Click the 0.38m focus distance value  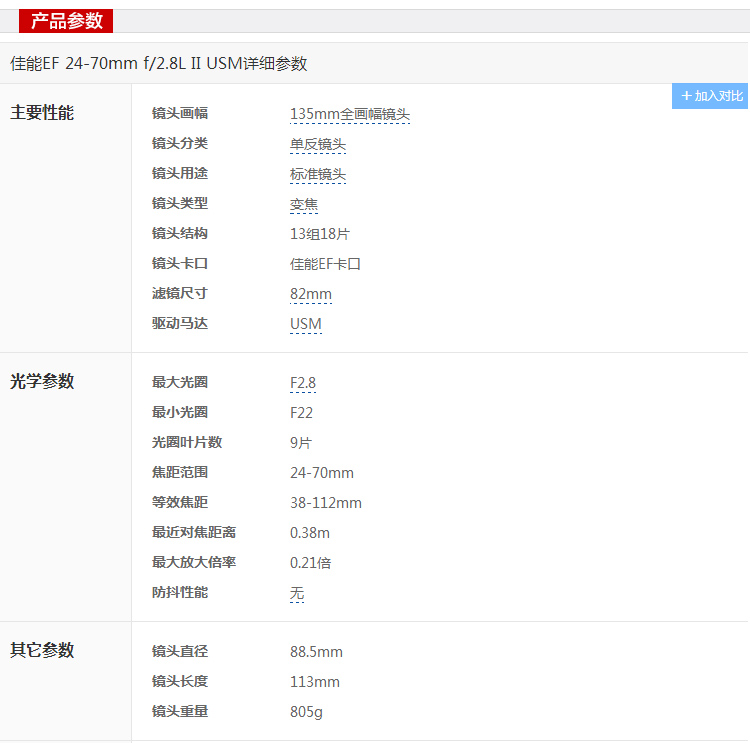[x=310, y=533]
